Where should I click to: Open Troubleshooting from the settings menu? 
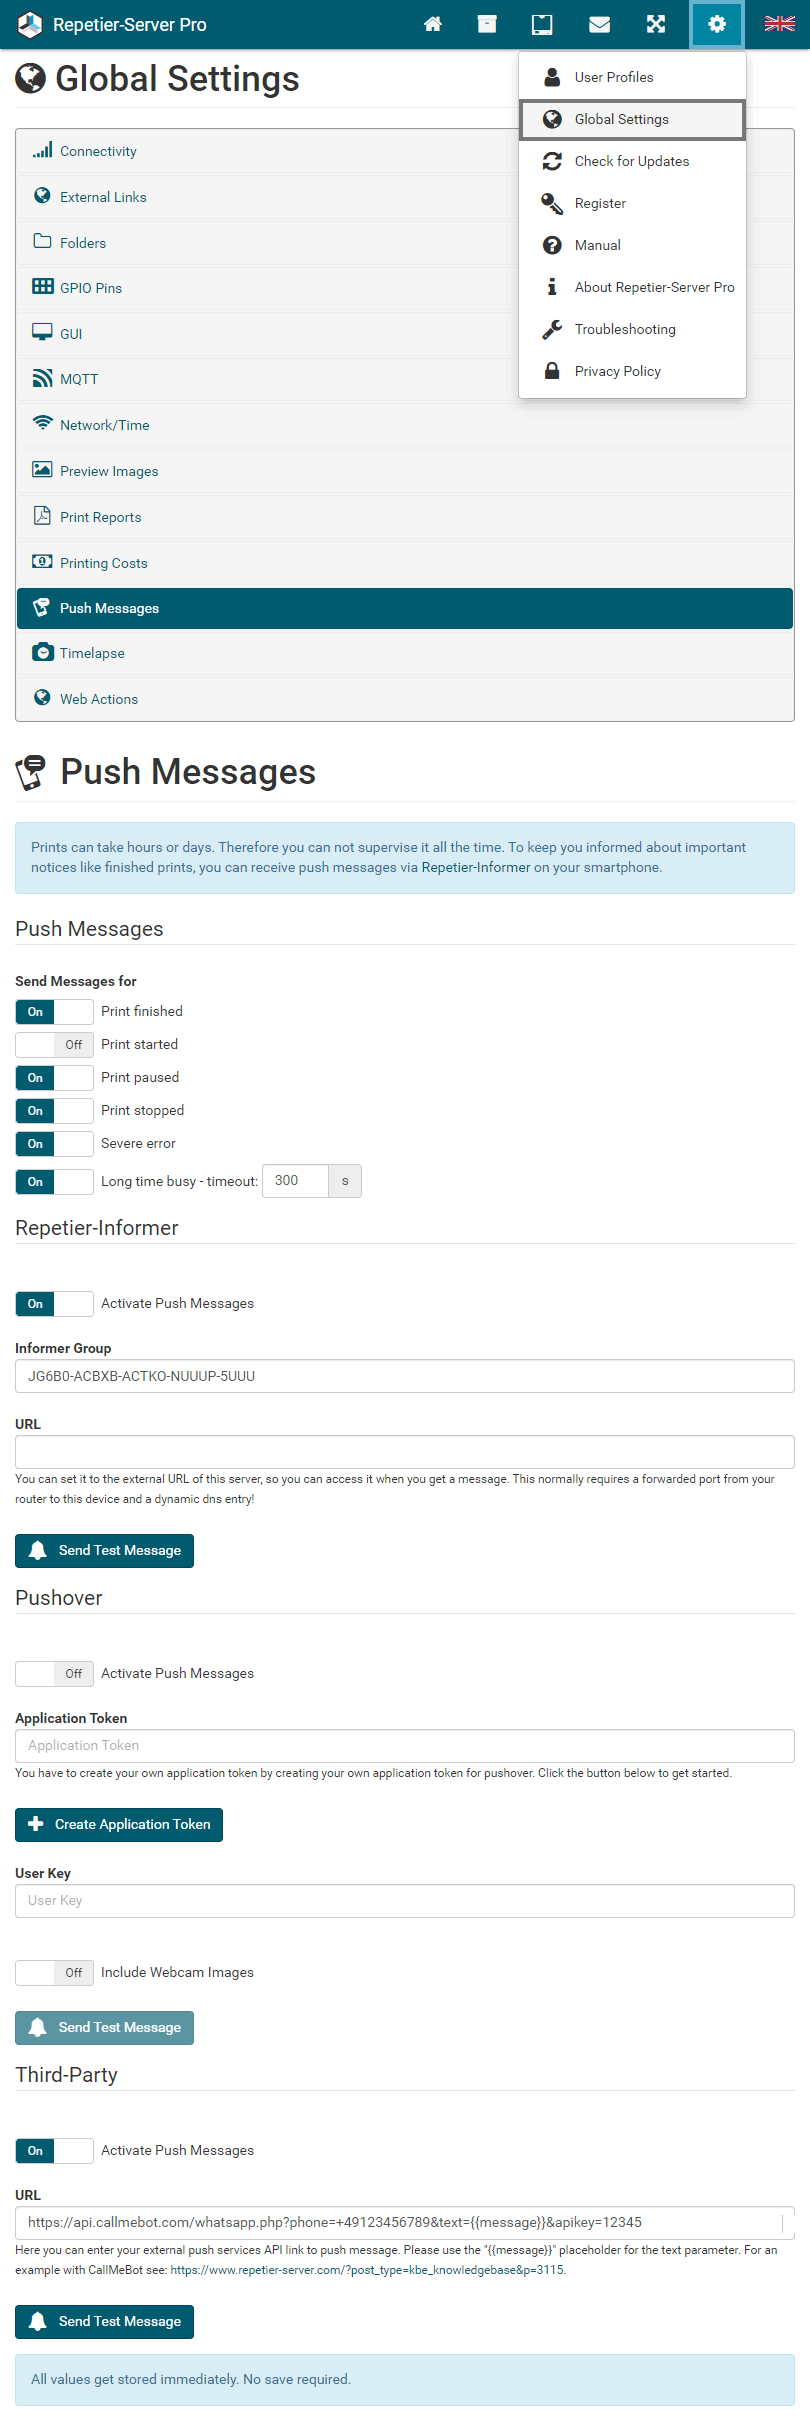(x=624, y=329)
